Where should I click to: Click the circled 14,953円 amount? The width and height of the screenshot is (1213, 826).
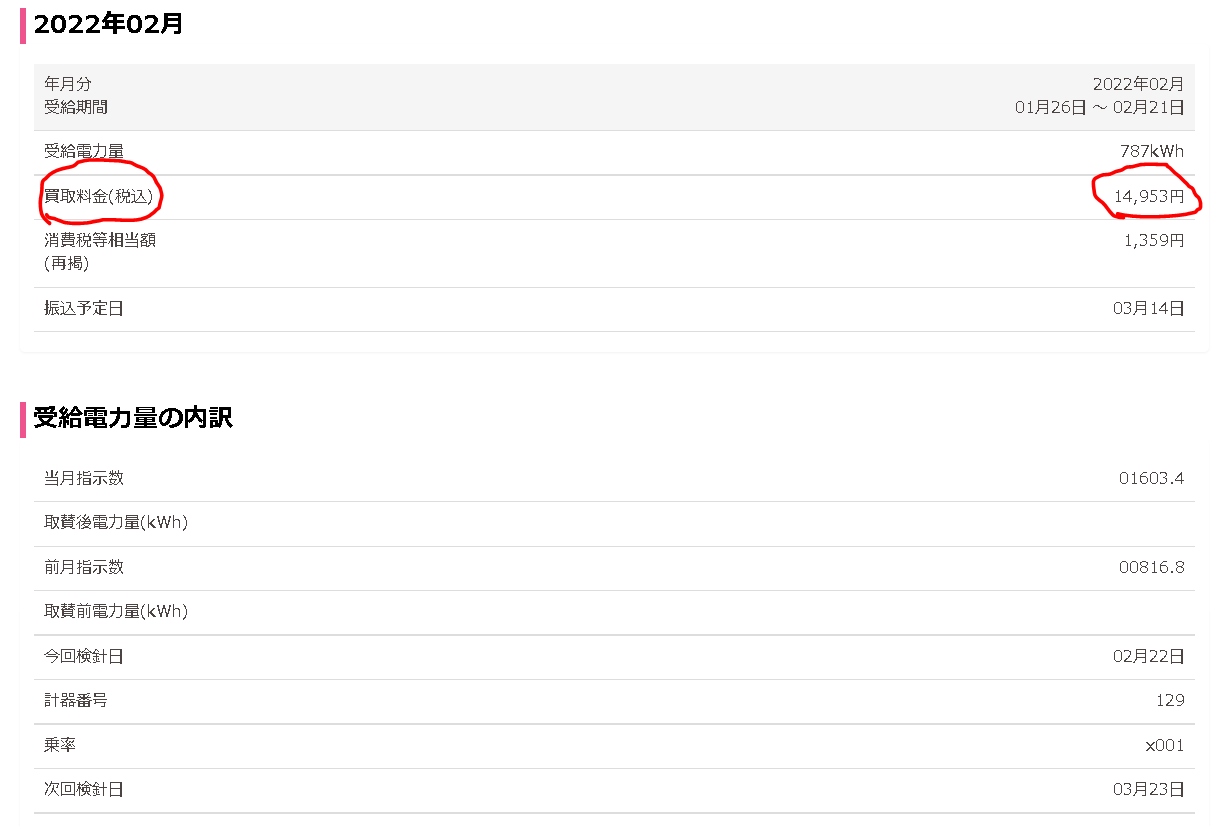click(1148, 197)
